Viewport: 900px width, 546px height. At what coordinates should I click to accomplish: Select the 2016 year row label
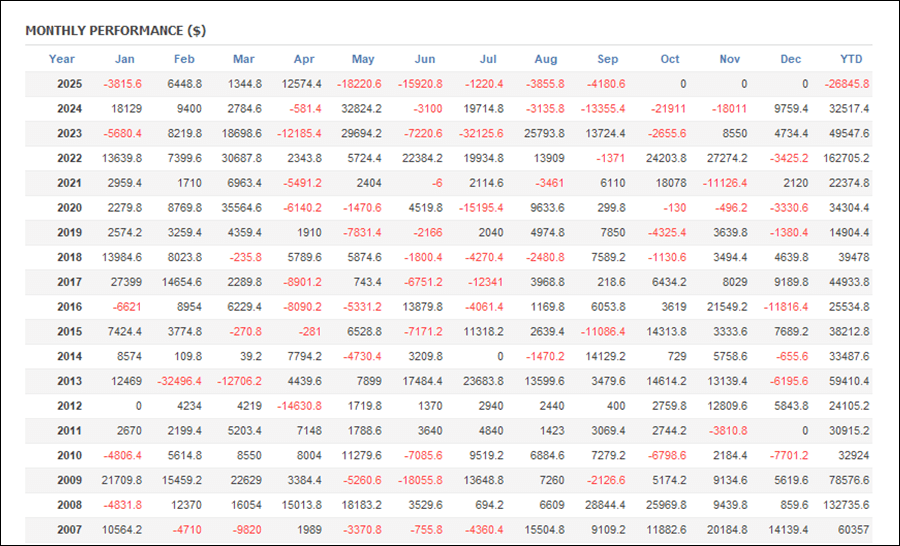(68, 305)
